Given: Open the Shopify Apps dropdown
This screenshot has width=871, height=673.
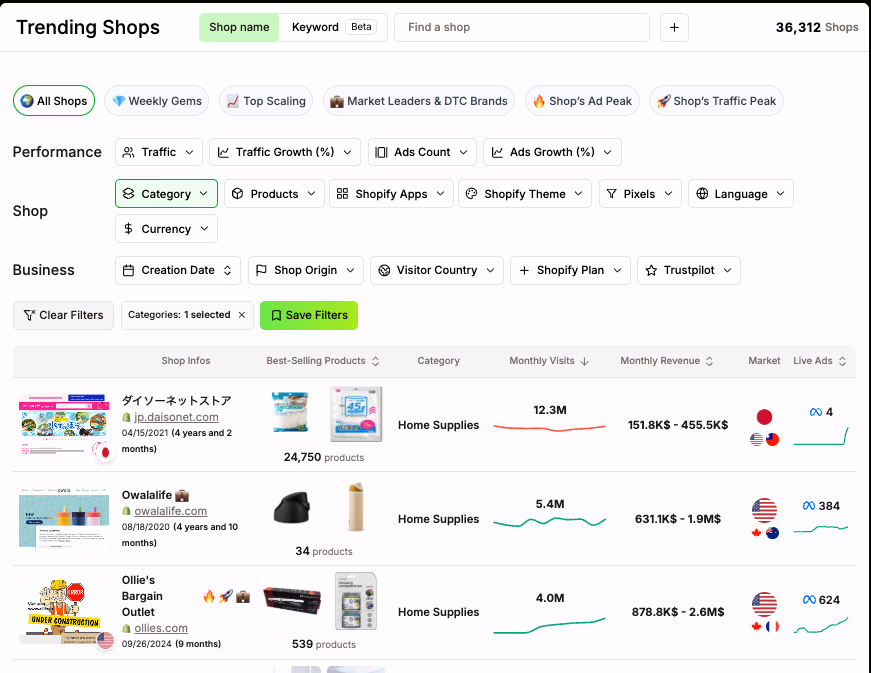Looking at the screenshot, I should [x=391, y=194].
